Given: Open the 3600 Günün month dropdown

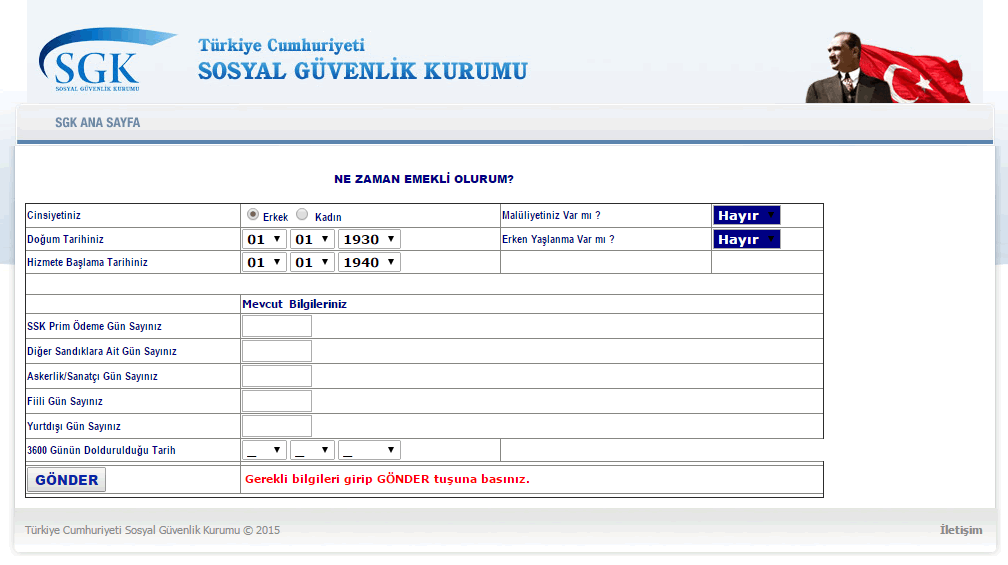Looking at the screenshot, I should pos(312,450).
